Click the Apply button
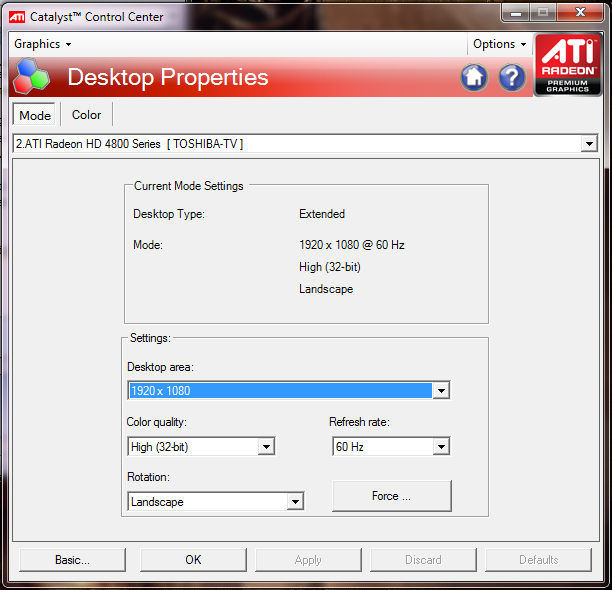Screen dimensions: 612x590 pos(308,560)
